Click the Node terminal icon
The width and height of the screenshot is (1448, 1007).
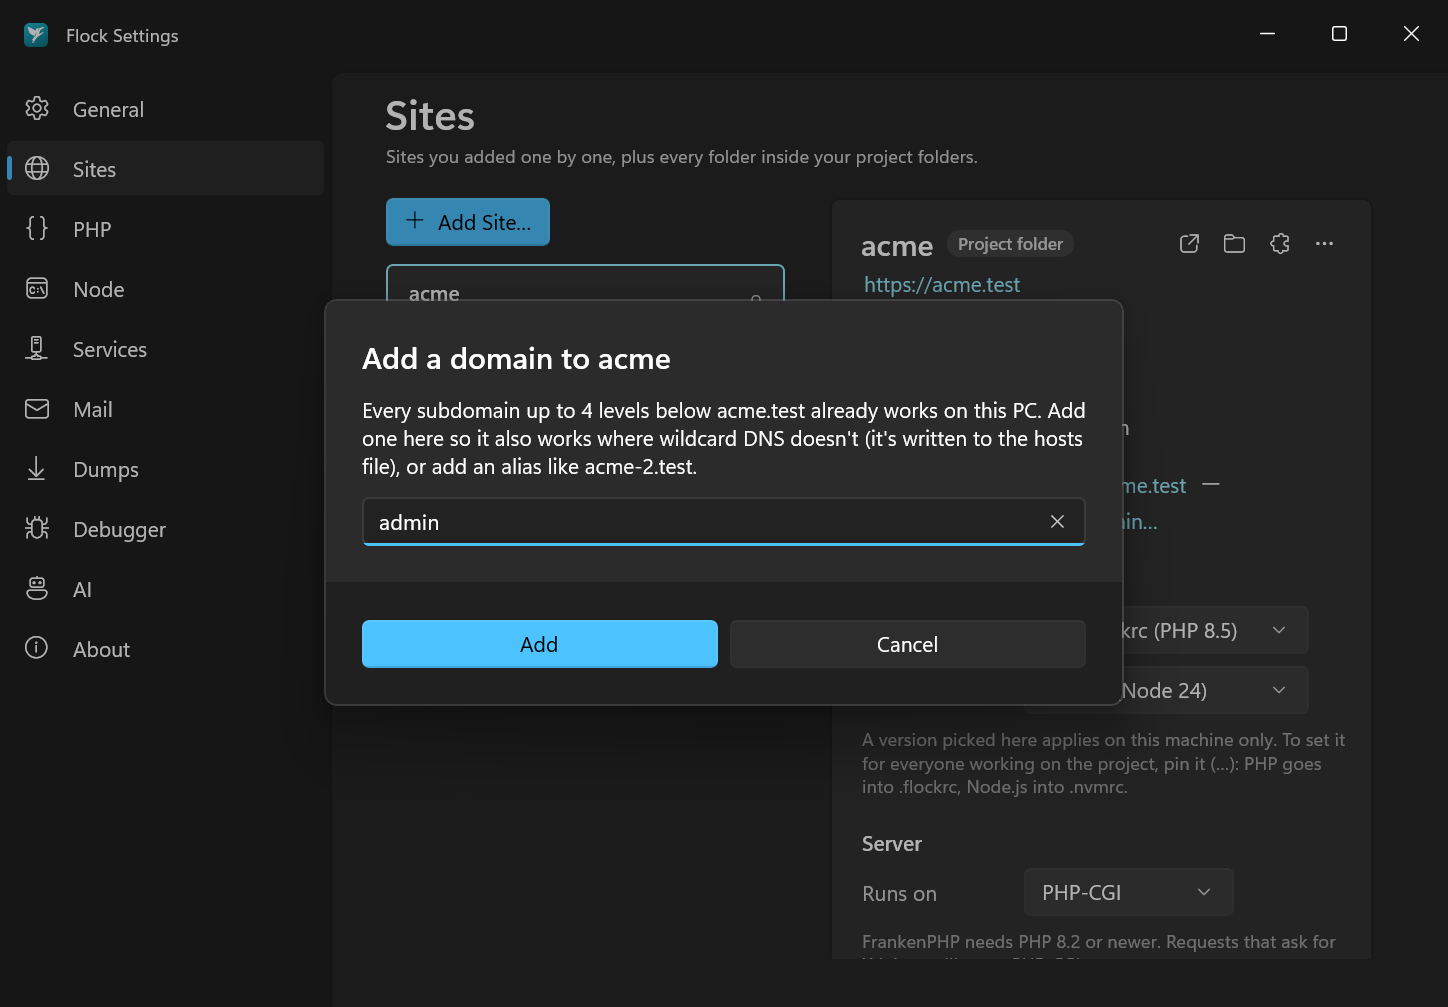coord(37,288)
